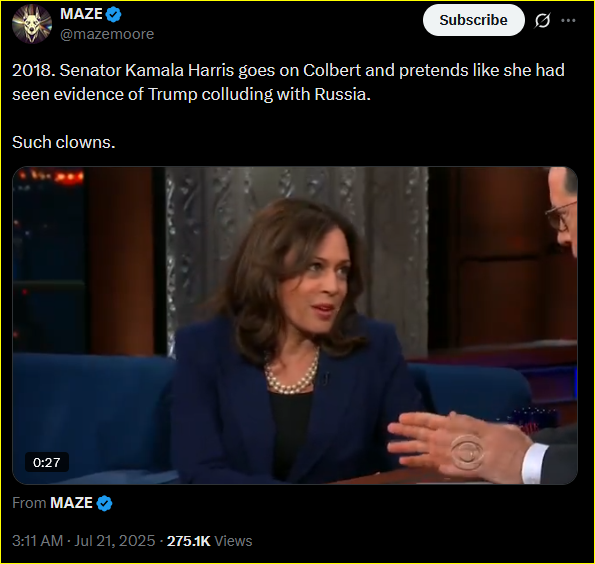Viewport: 595px width, 564px height.
Task: Open the 3:11 AM timestamp link
Action: (x=38, y=541)
